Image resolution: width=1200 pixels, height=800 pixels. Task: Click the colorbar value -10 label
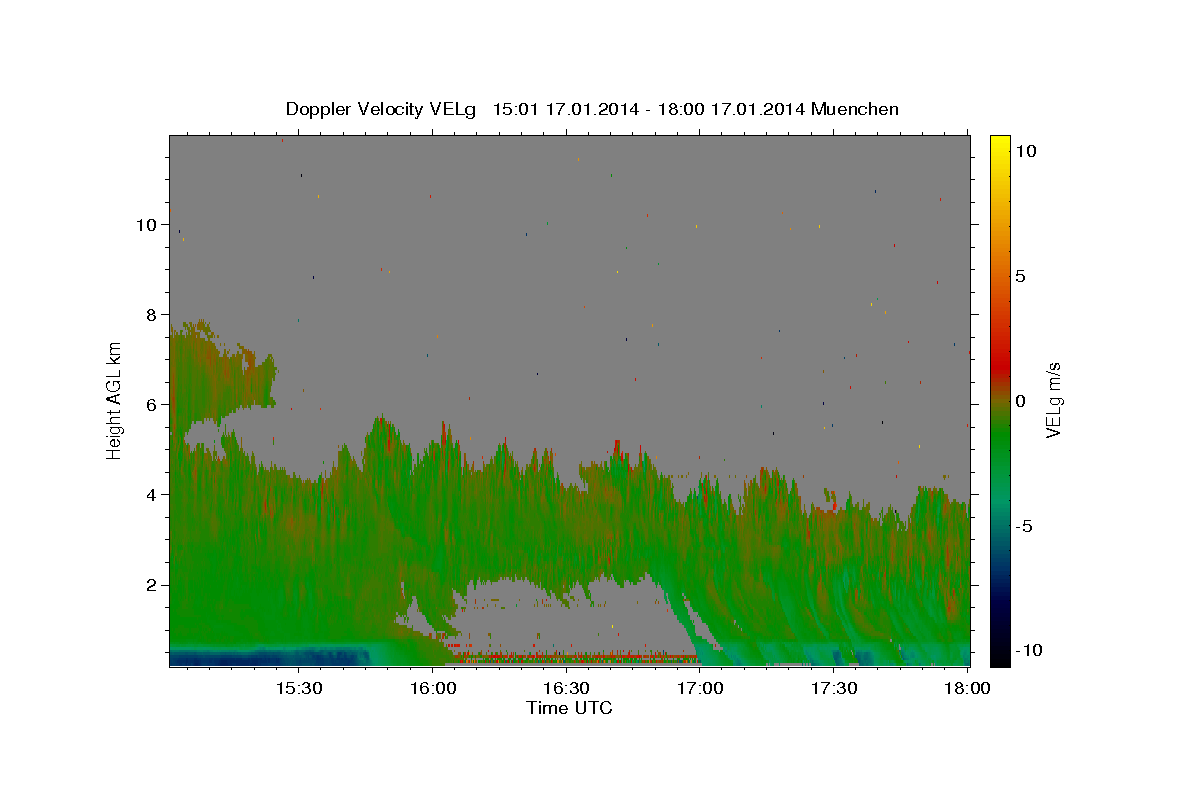(1028, 651)
